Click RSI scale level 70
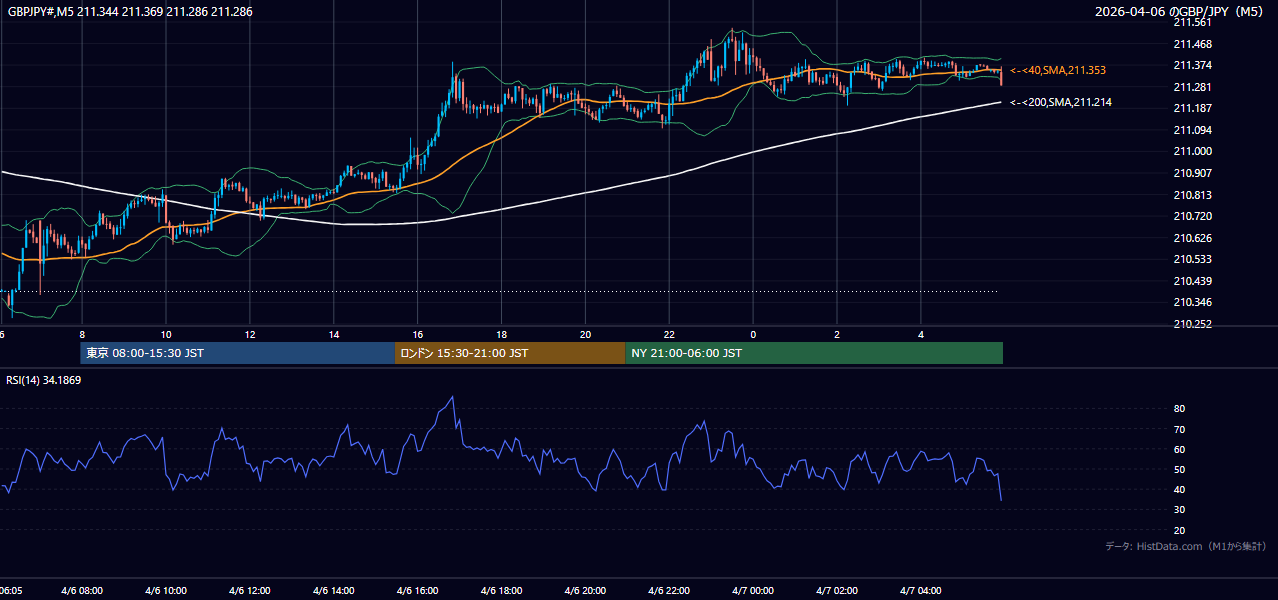1278x600 pixels. [x=1179, y=429]
